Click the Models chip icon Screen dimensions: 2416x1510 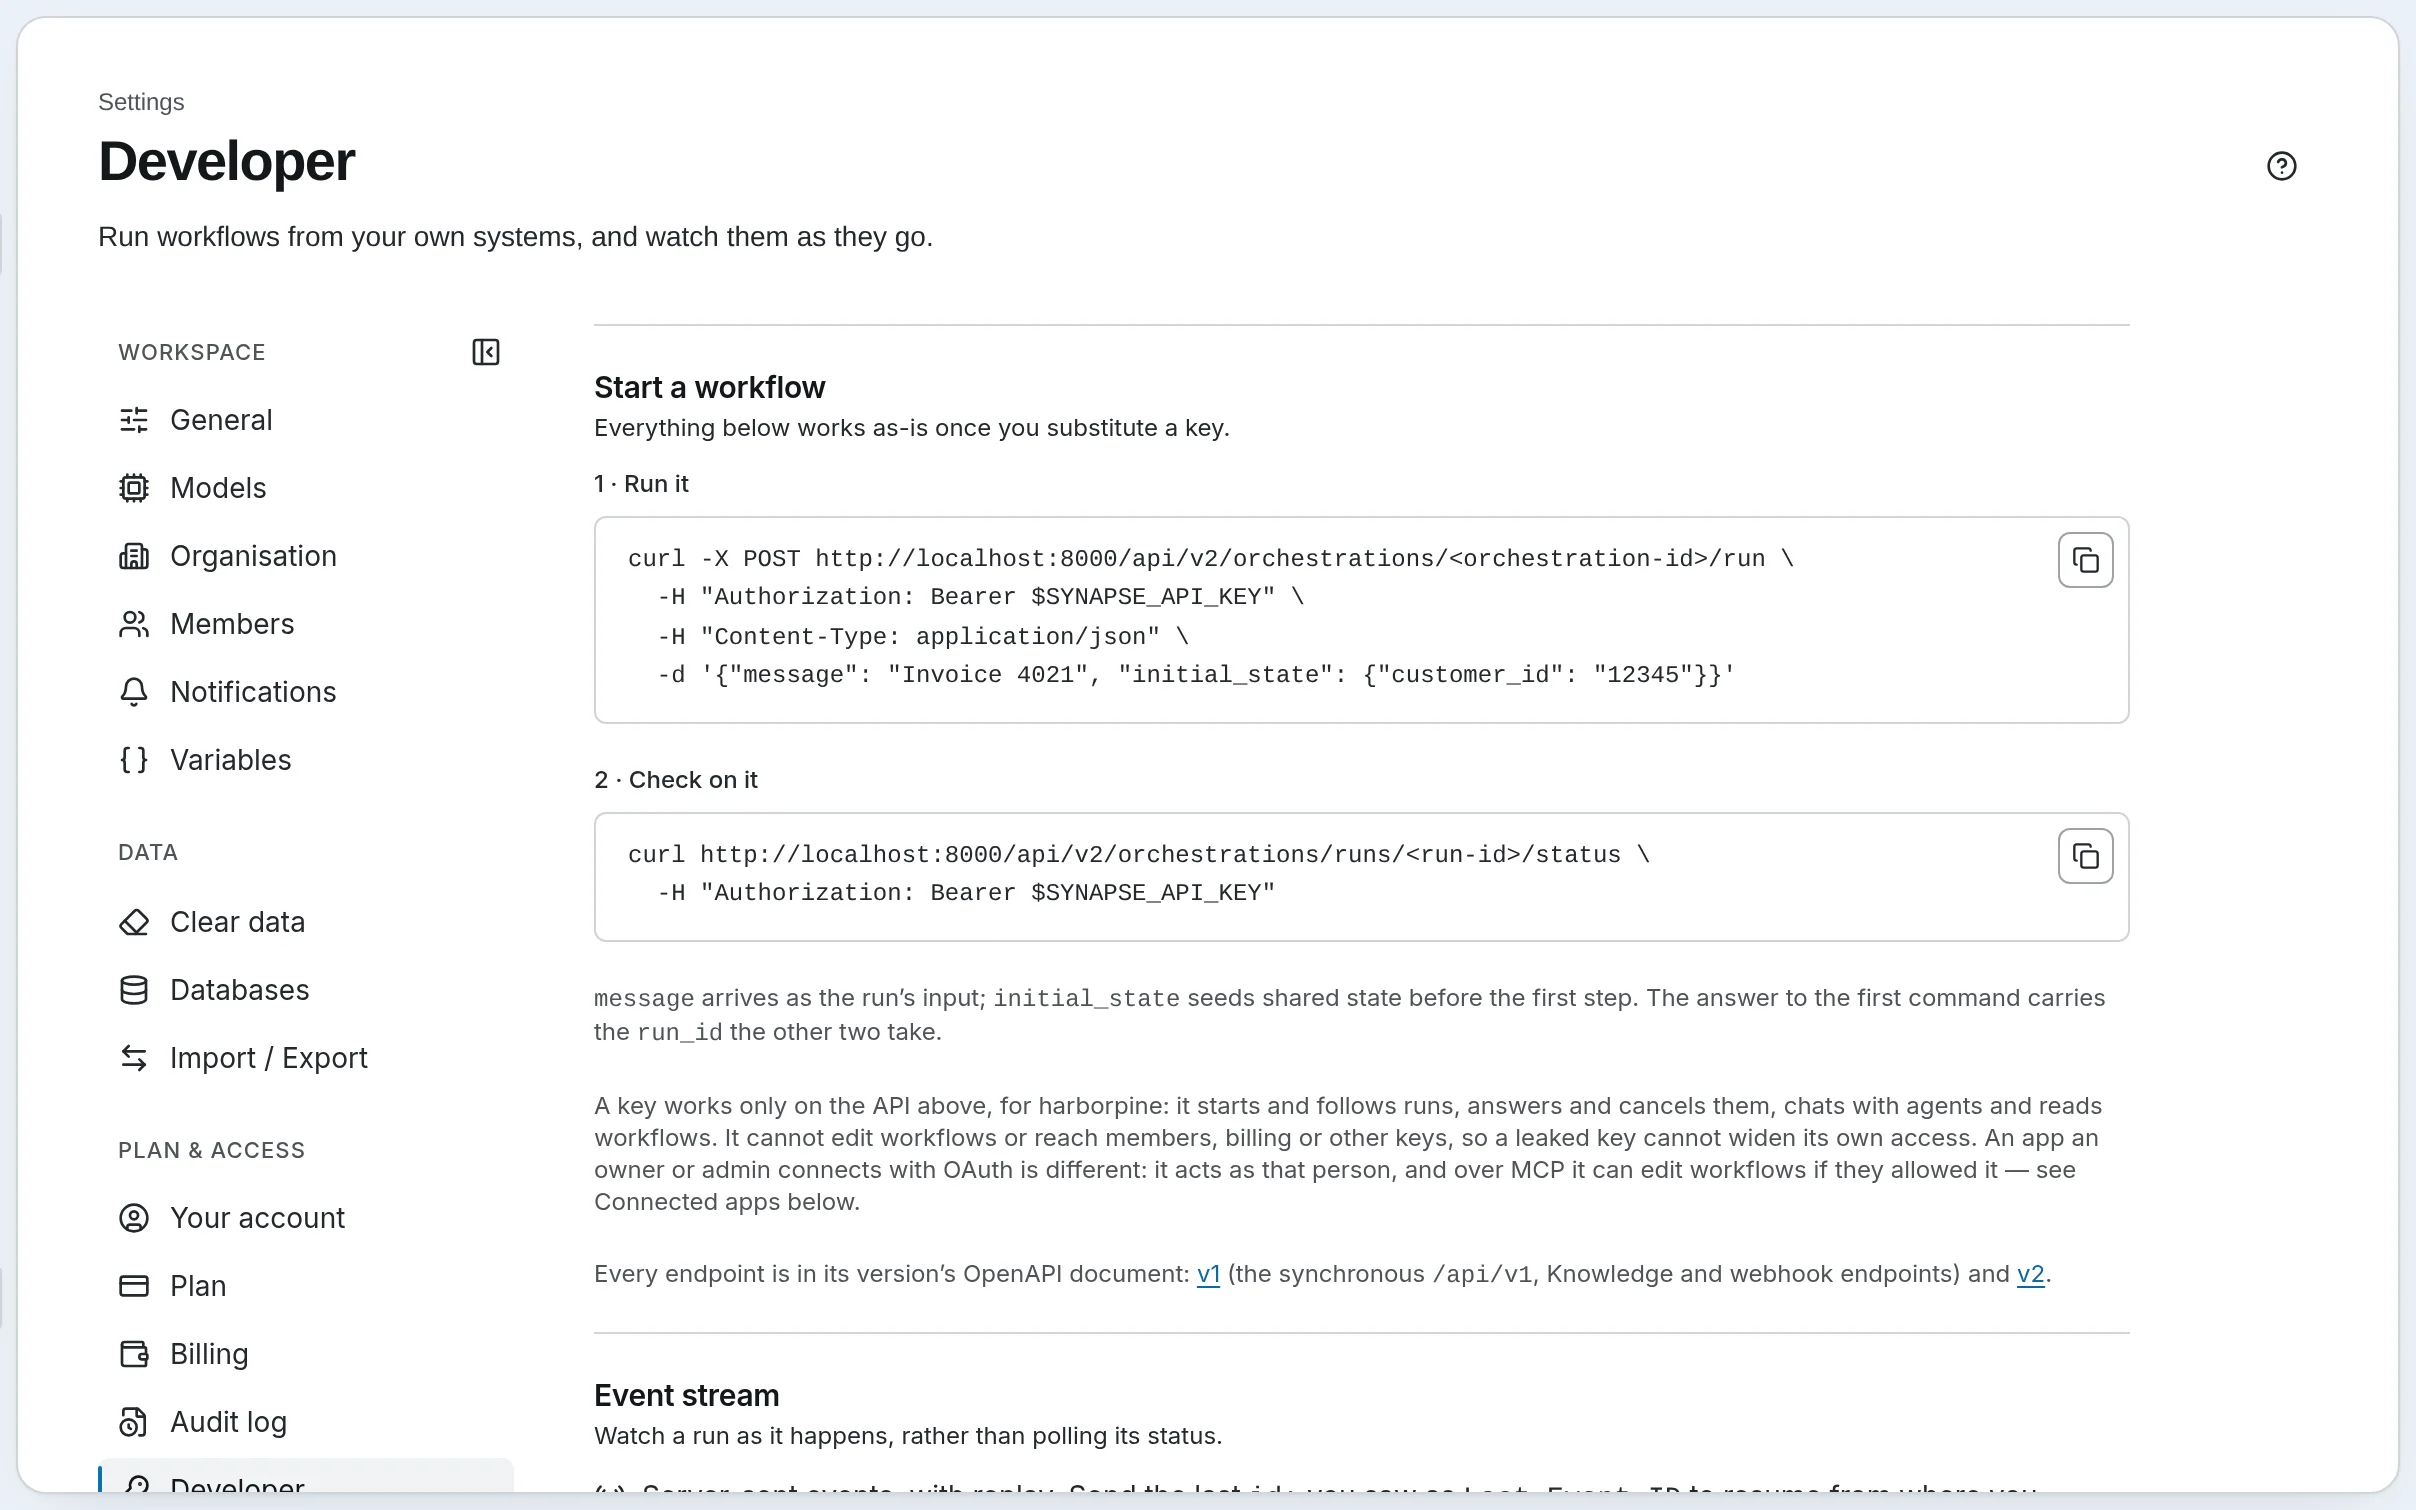[134, 488]
